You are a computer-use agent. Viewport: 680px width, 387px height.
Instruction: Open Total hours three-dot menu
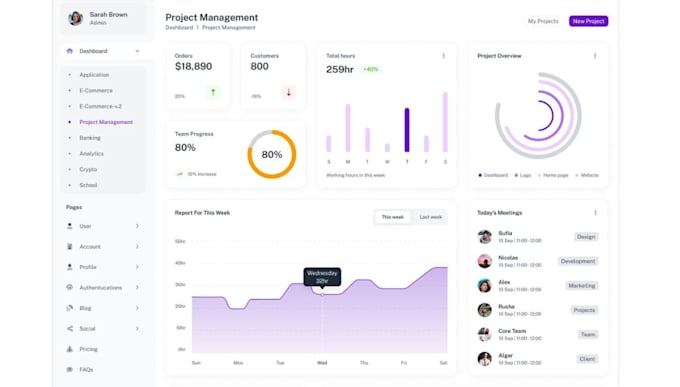[x=443, y=56]
